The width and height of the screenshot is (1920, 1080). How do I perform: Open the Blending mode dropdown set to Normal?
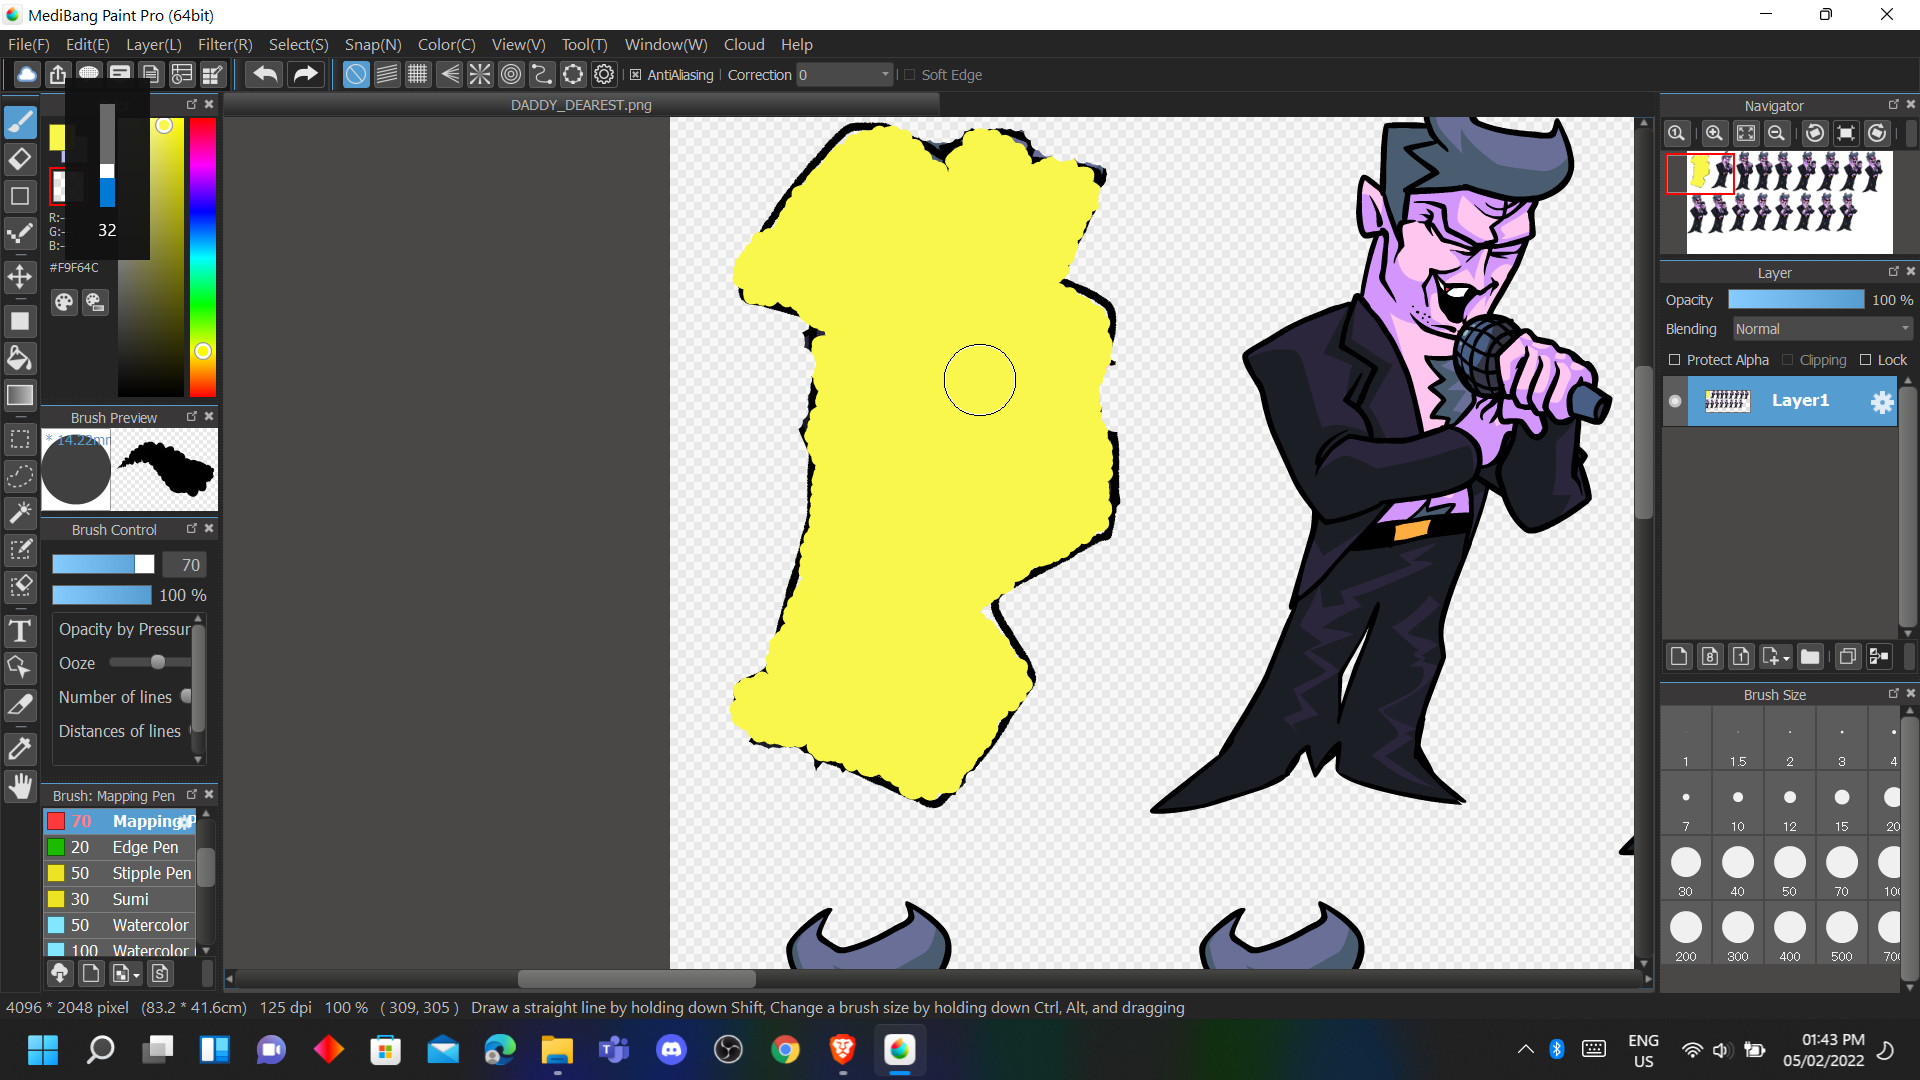pos(1820,328)
